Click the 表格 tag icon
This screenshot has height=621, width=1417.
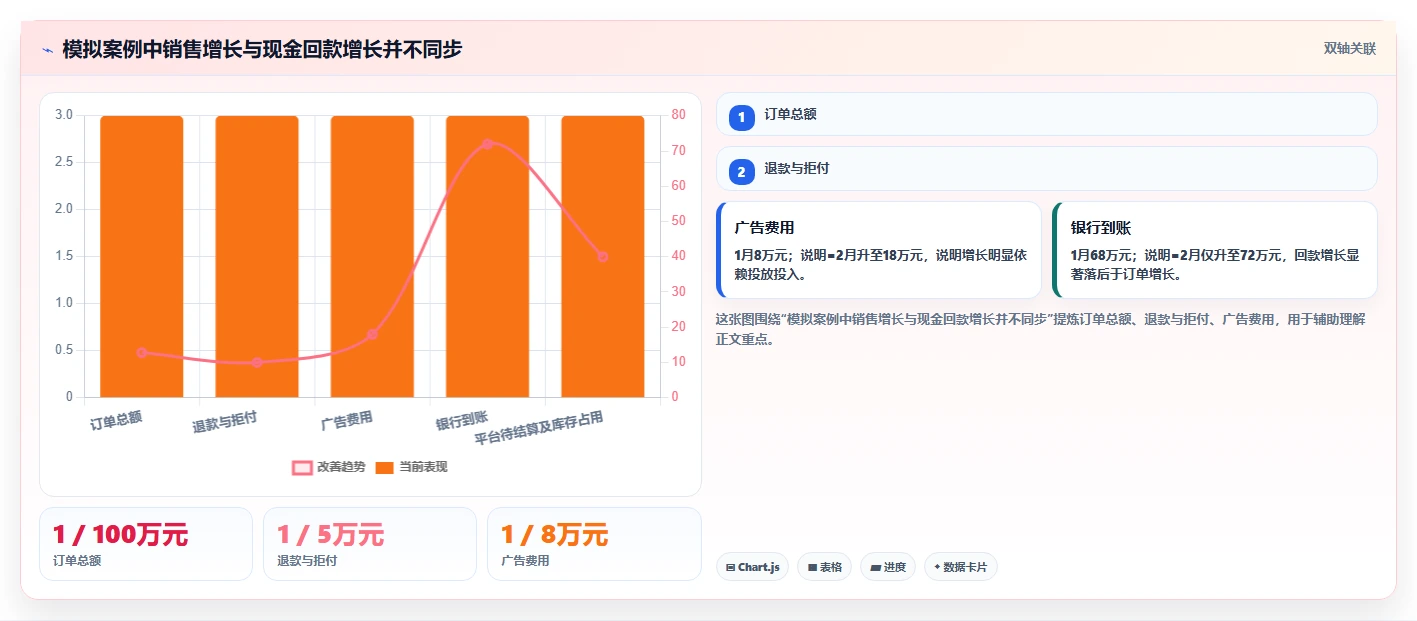pyautogui.click(x=812, y=567)
